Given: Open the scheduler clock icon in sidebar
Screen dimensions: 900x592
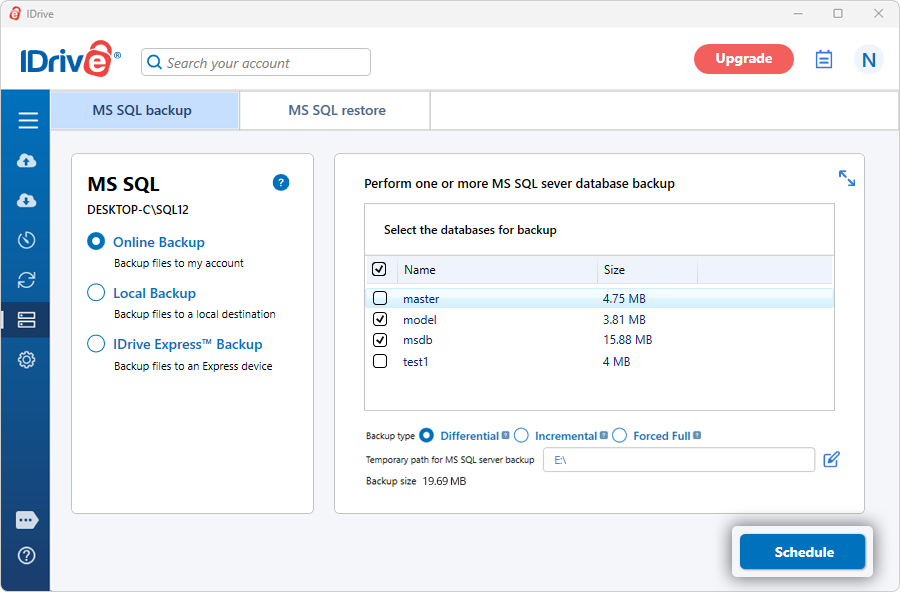Looking at the screenshot, I should [x=26, y=240].
